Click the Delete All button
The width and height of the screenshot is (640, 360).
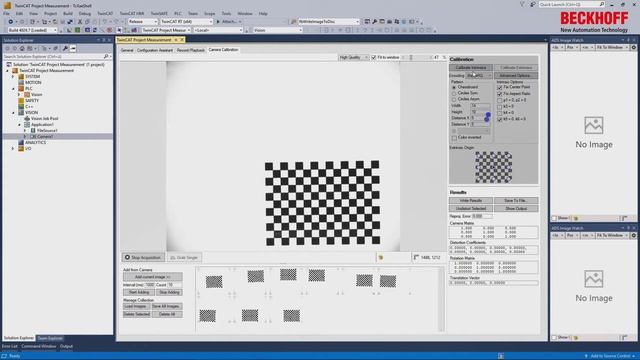[x=167, y=314]
